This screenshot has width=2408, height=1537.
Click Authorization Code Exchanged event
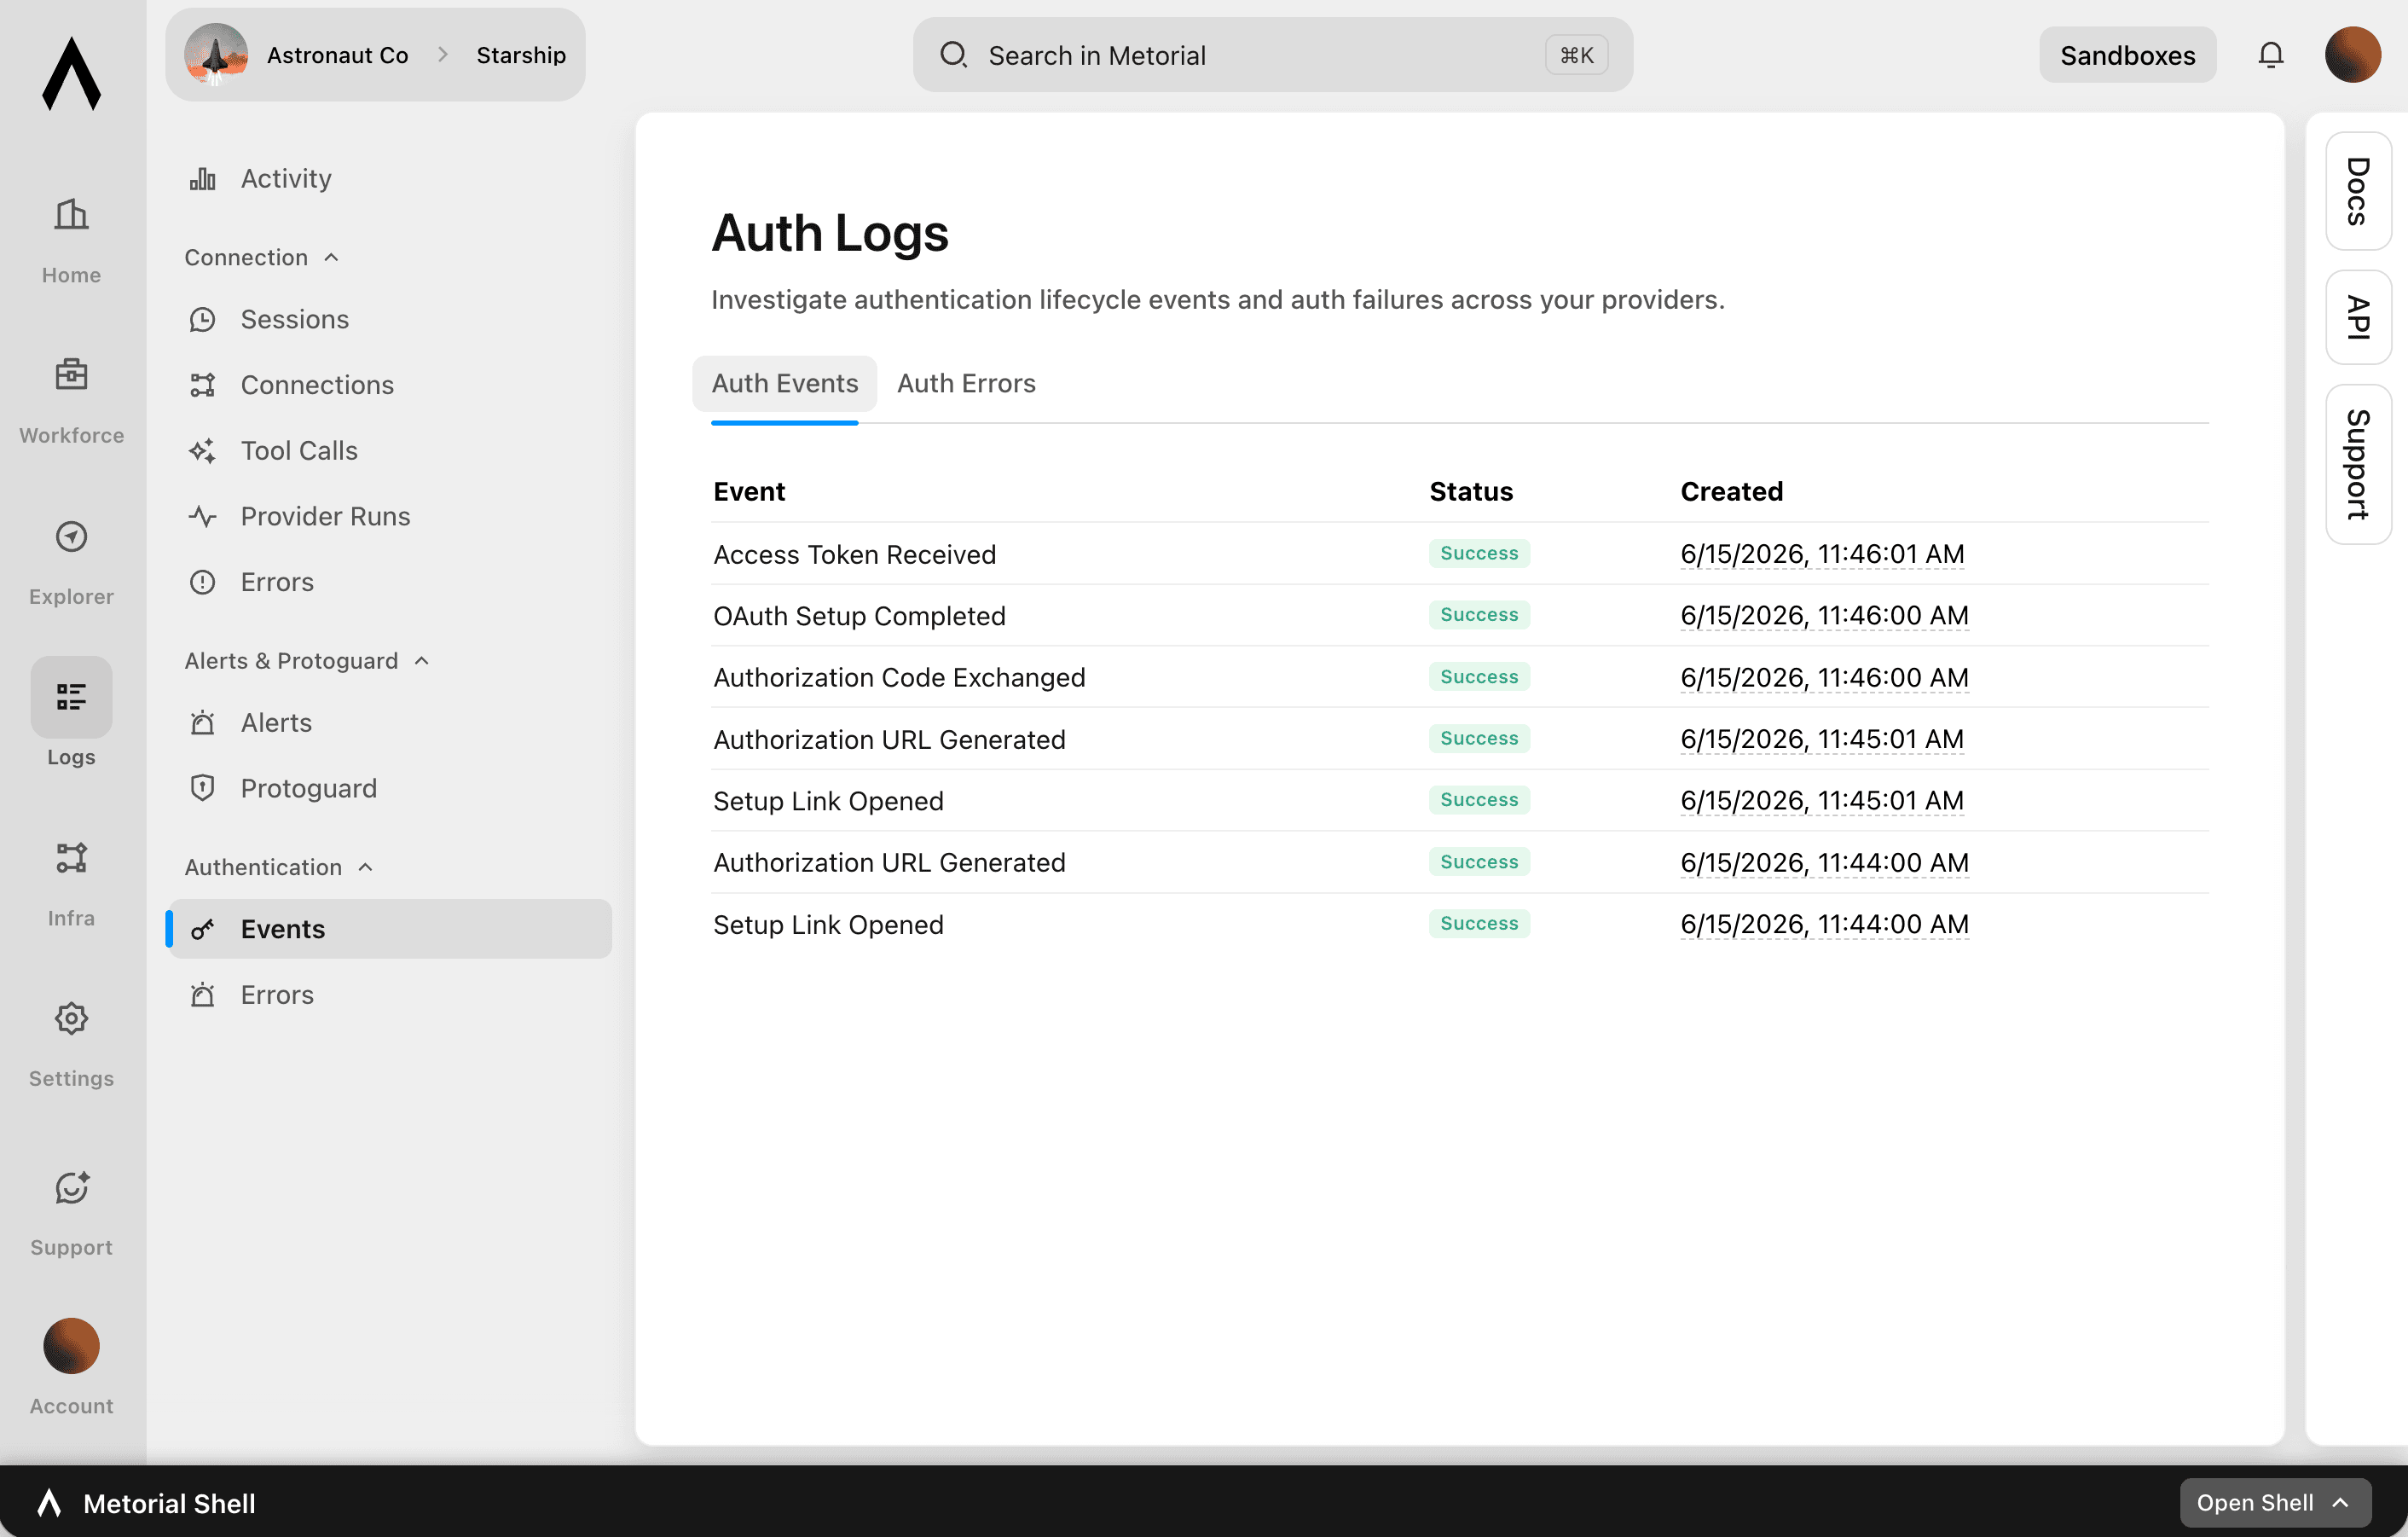tap(899, 677)
